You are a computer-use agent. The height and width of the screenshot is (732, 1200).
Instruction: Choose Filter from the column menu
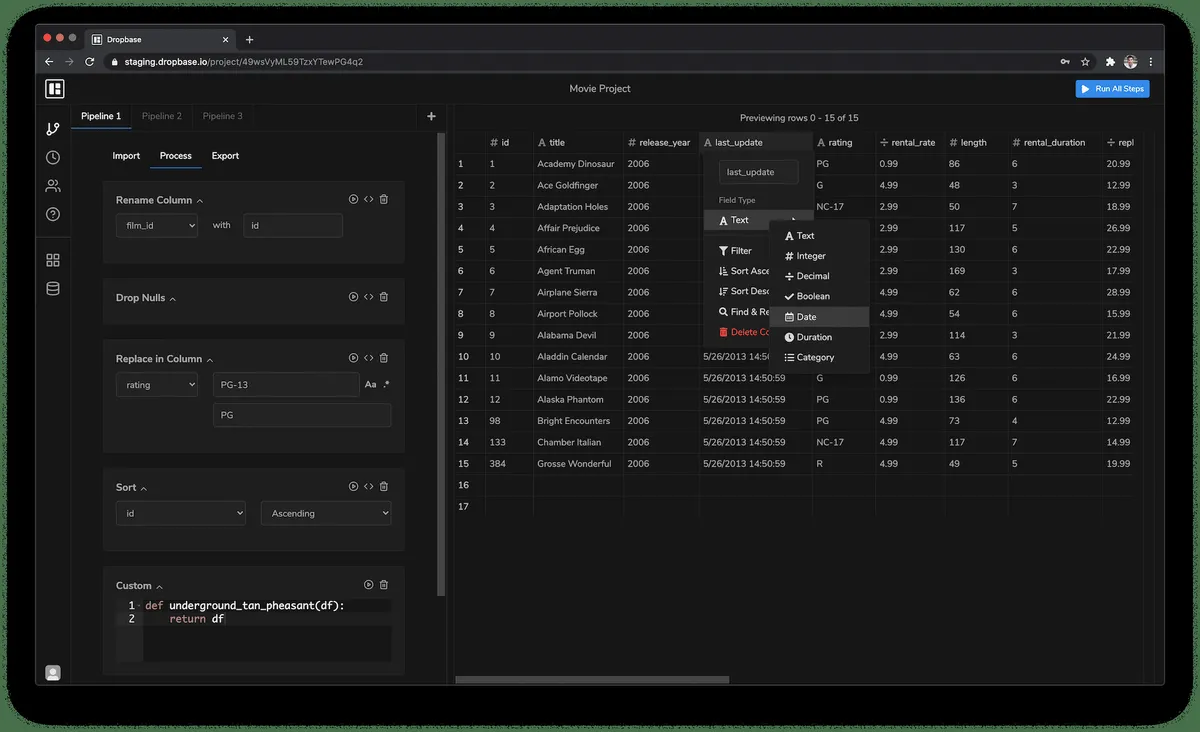point(740,251)
